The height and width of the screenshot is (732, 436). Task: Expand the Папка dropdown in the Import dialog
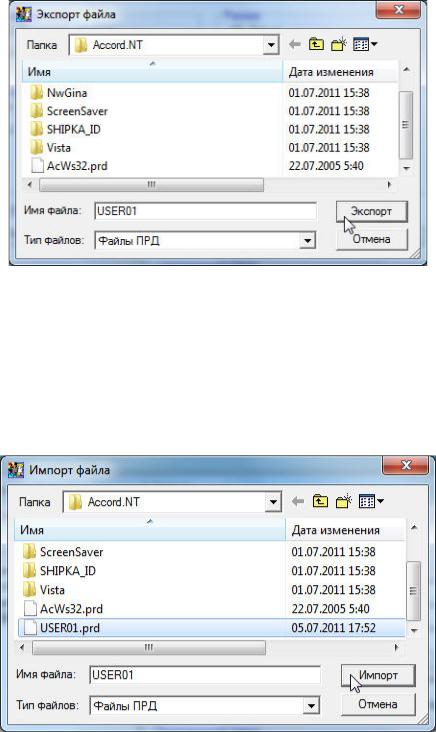pyautogui.click(x=273, y=502)
